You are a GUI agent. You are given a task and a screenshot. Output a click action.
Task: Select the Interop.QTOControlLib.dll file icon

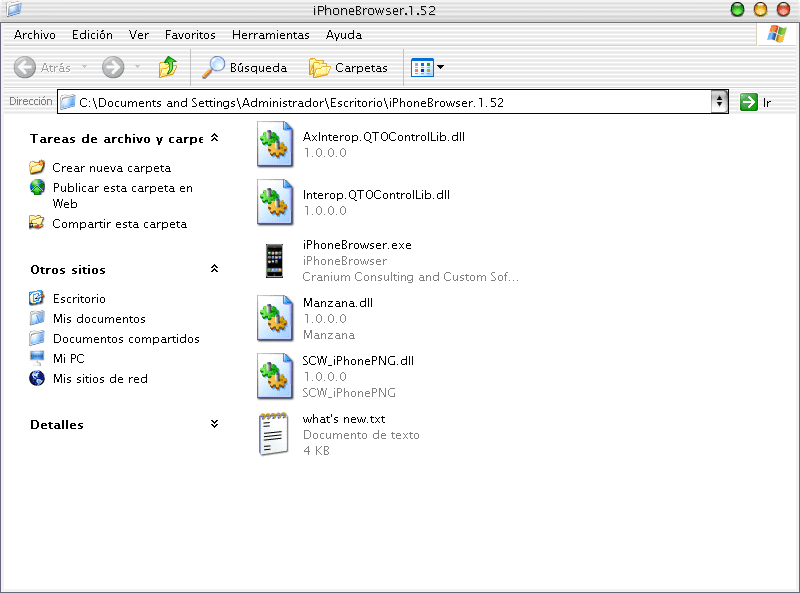point(275,202)
